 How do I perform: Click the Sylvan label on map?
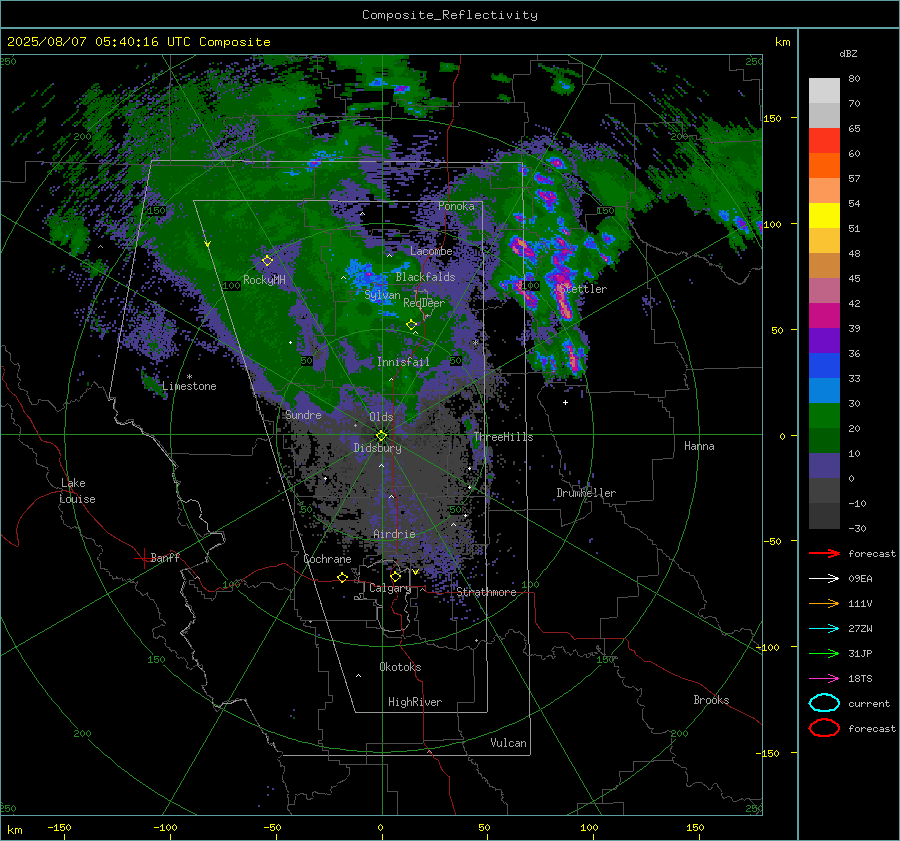coord(382,295)
